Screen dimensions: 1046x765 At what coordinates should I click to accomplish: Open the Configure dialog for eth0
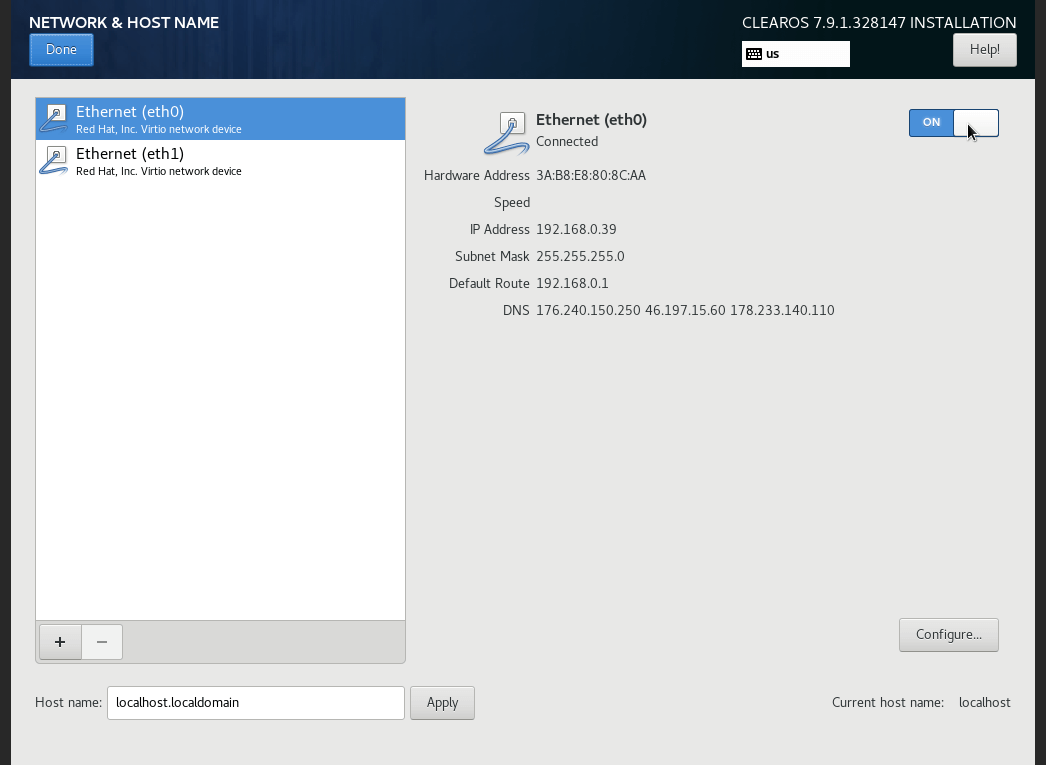pos(948,634)
